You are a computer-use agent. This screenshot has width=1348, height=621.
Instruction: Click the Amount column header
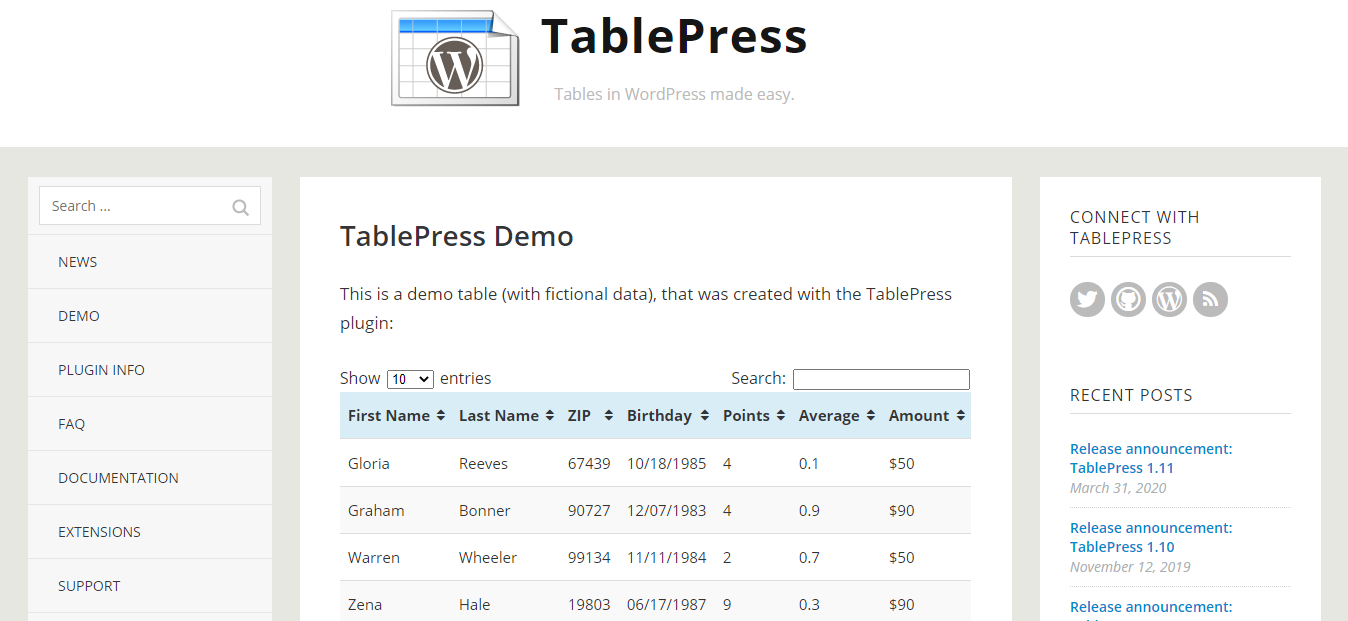tap(926, 416)
